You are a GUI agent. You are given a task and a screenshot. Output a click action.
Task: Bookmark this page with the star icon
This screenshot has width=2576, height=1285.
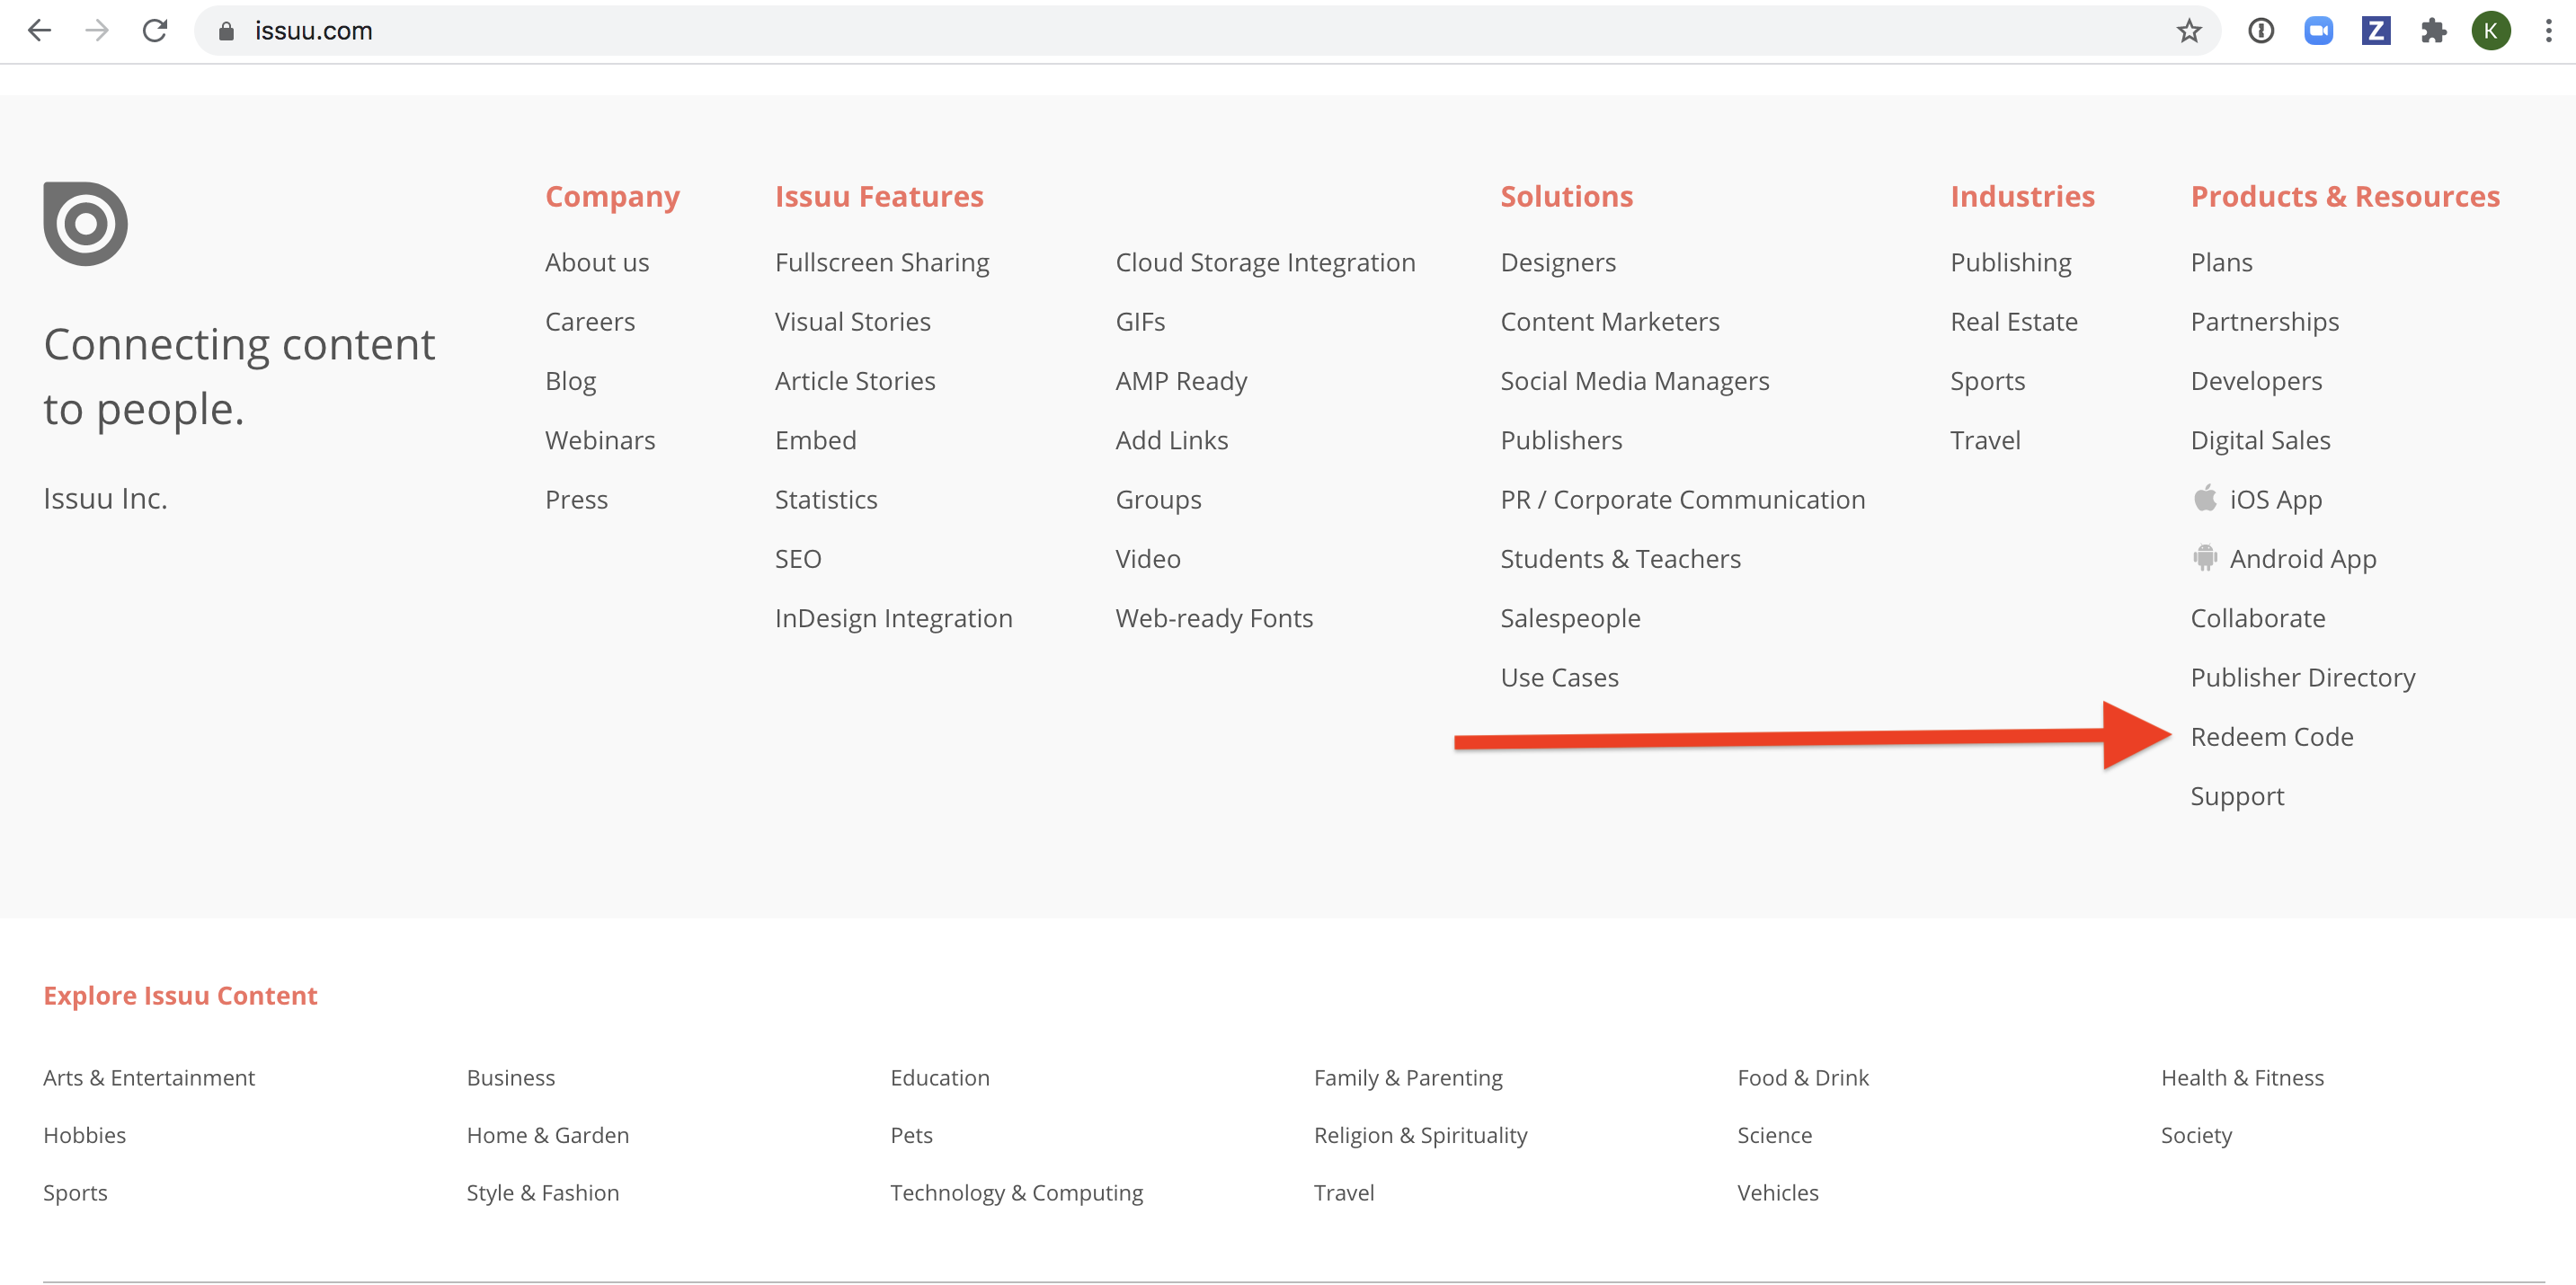point(2189,31)
